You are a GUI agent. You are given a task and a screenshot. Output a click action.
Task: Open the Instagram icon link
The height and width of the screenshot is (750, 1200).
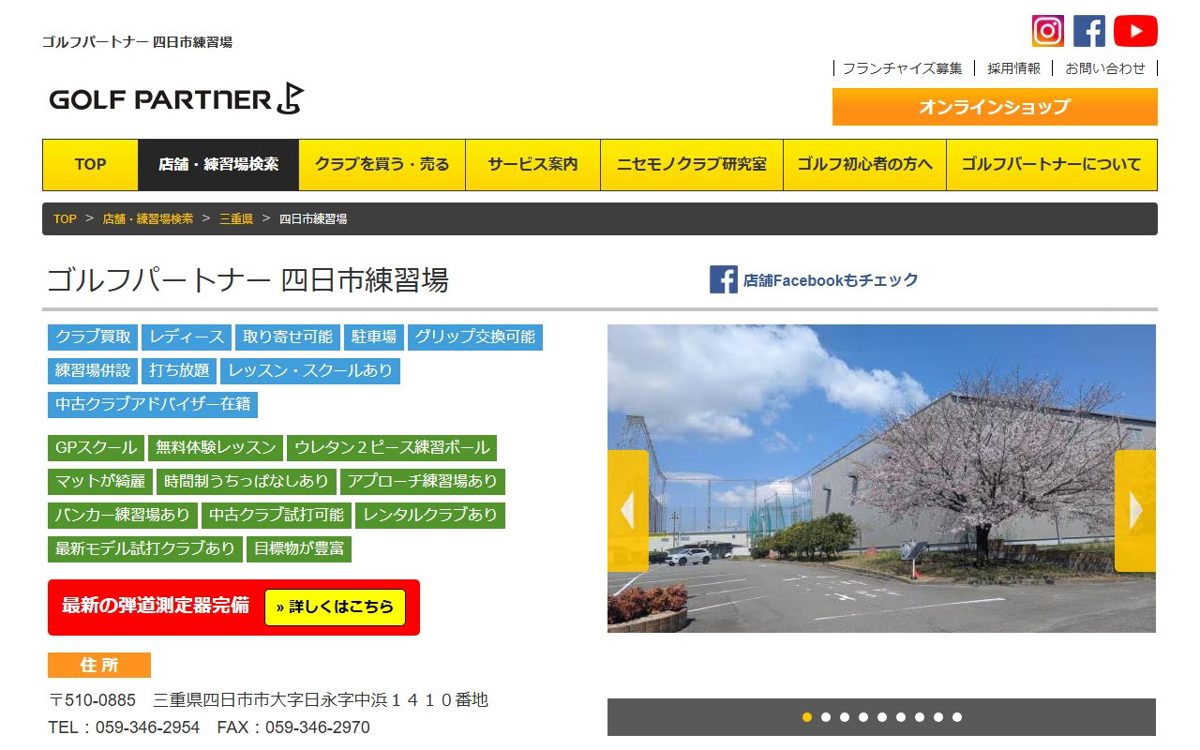tap(1048, 31)
